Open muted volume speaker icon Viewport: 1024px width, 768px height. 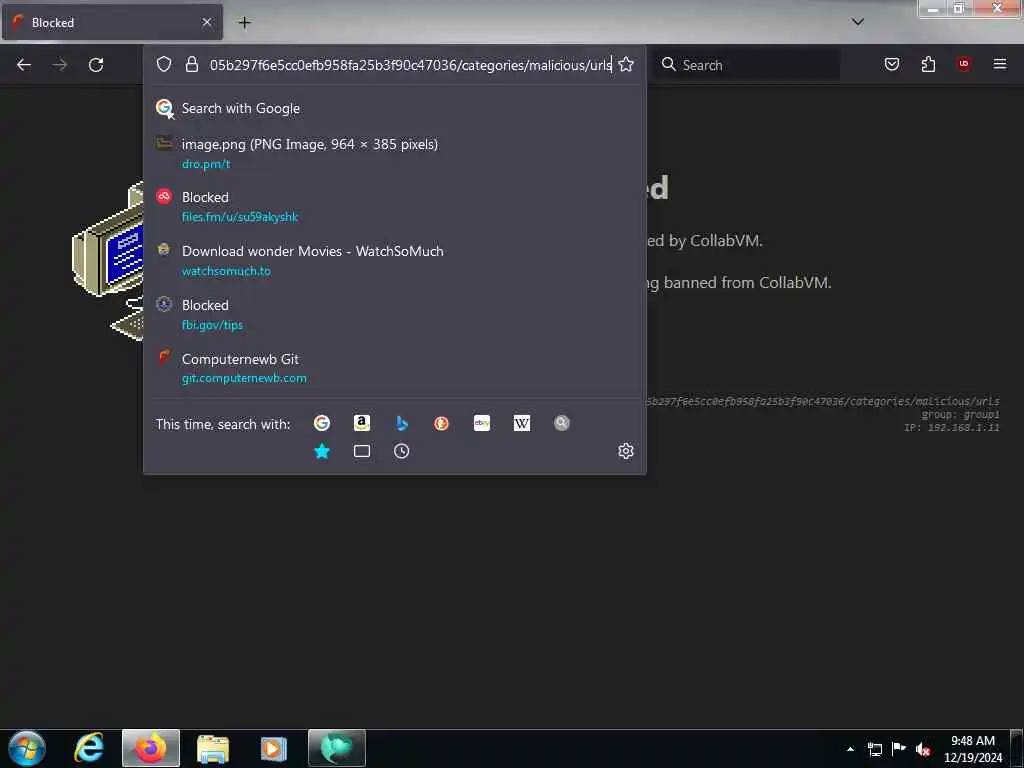923,749
